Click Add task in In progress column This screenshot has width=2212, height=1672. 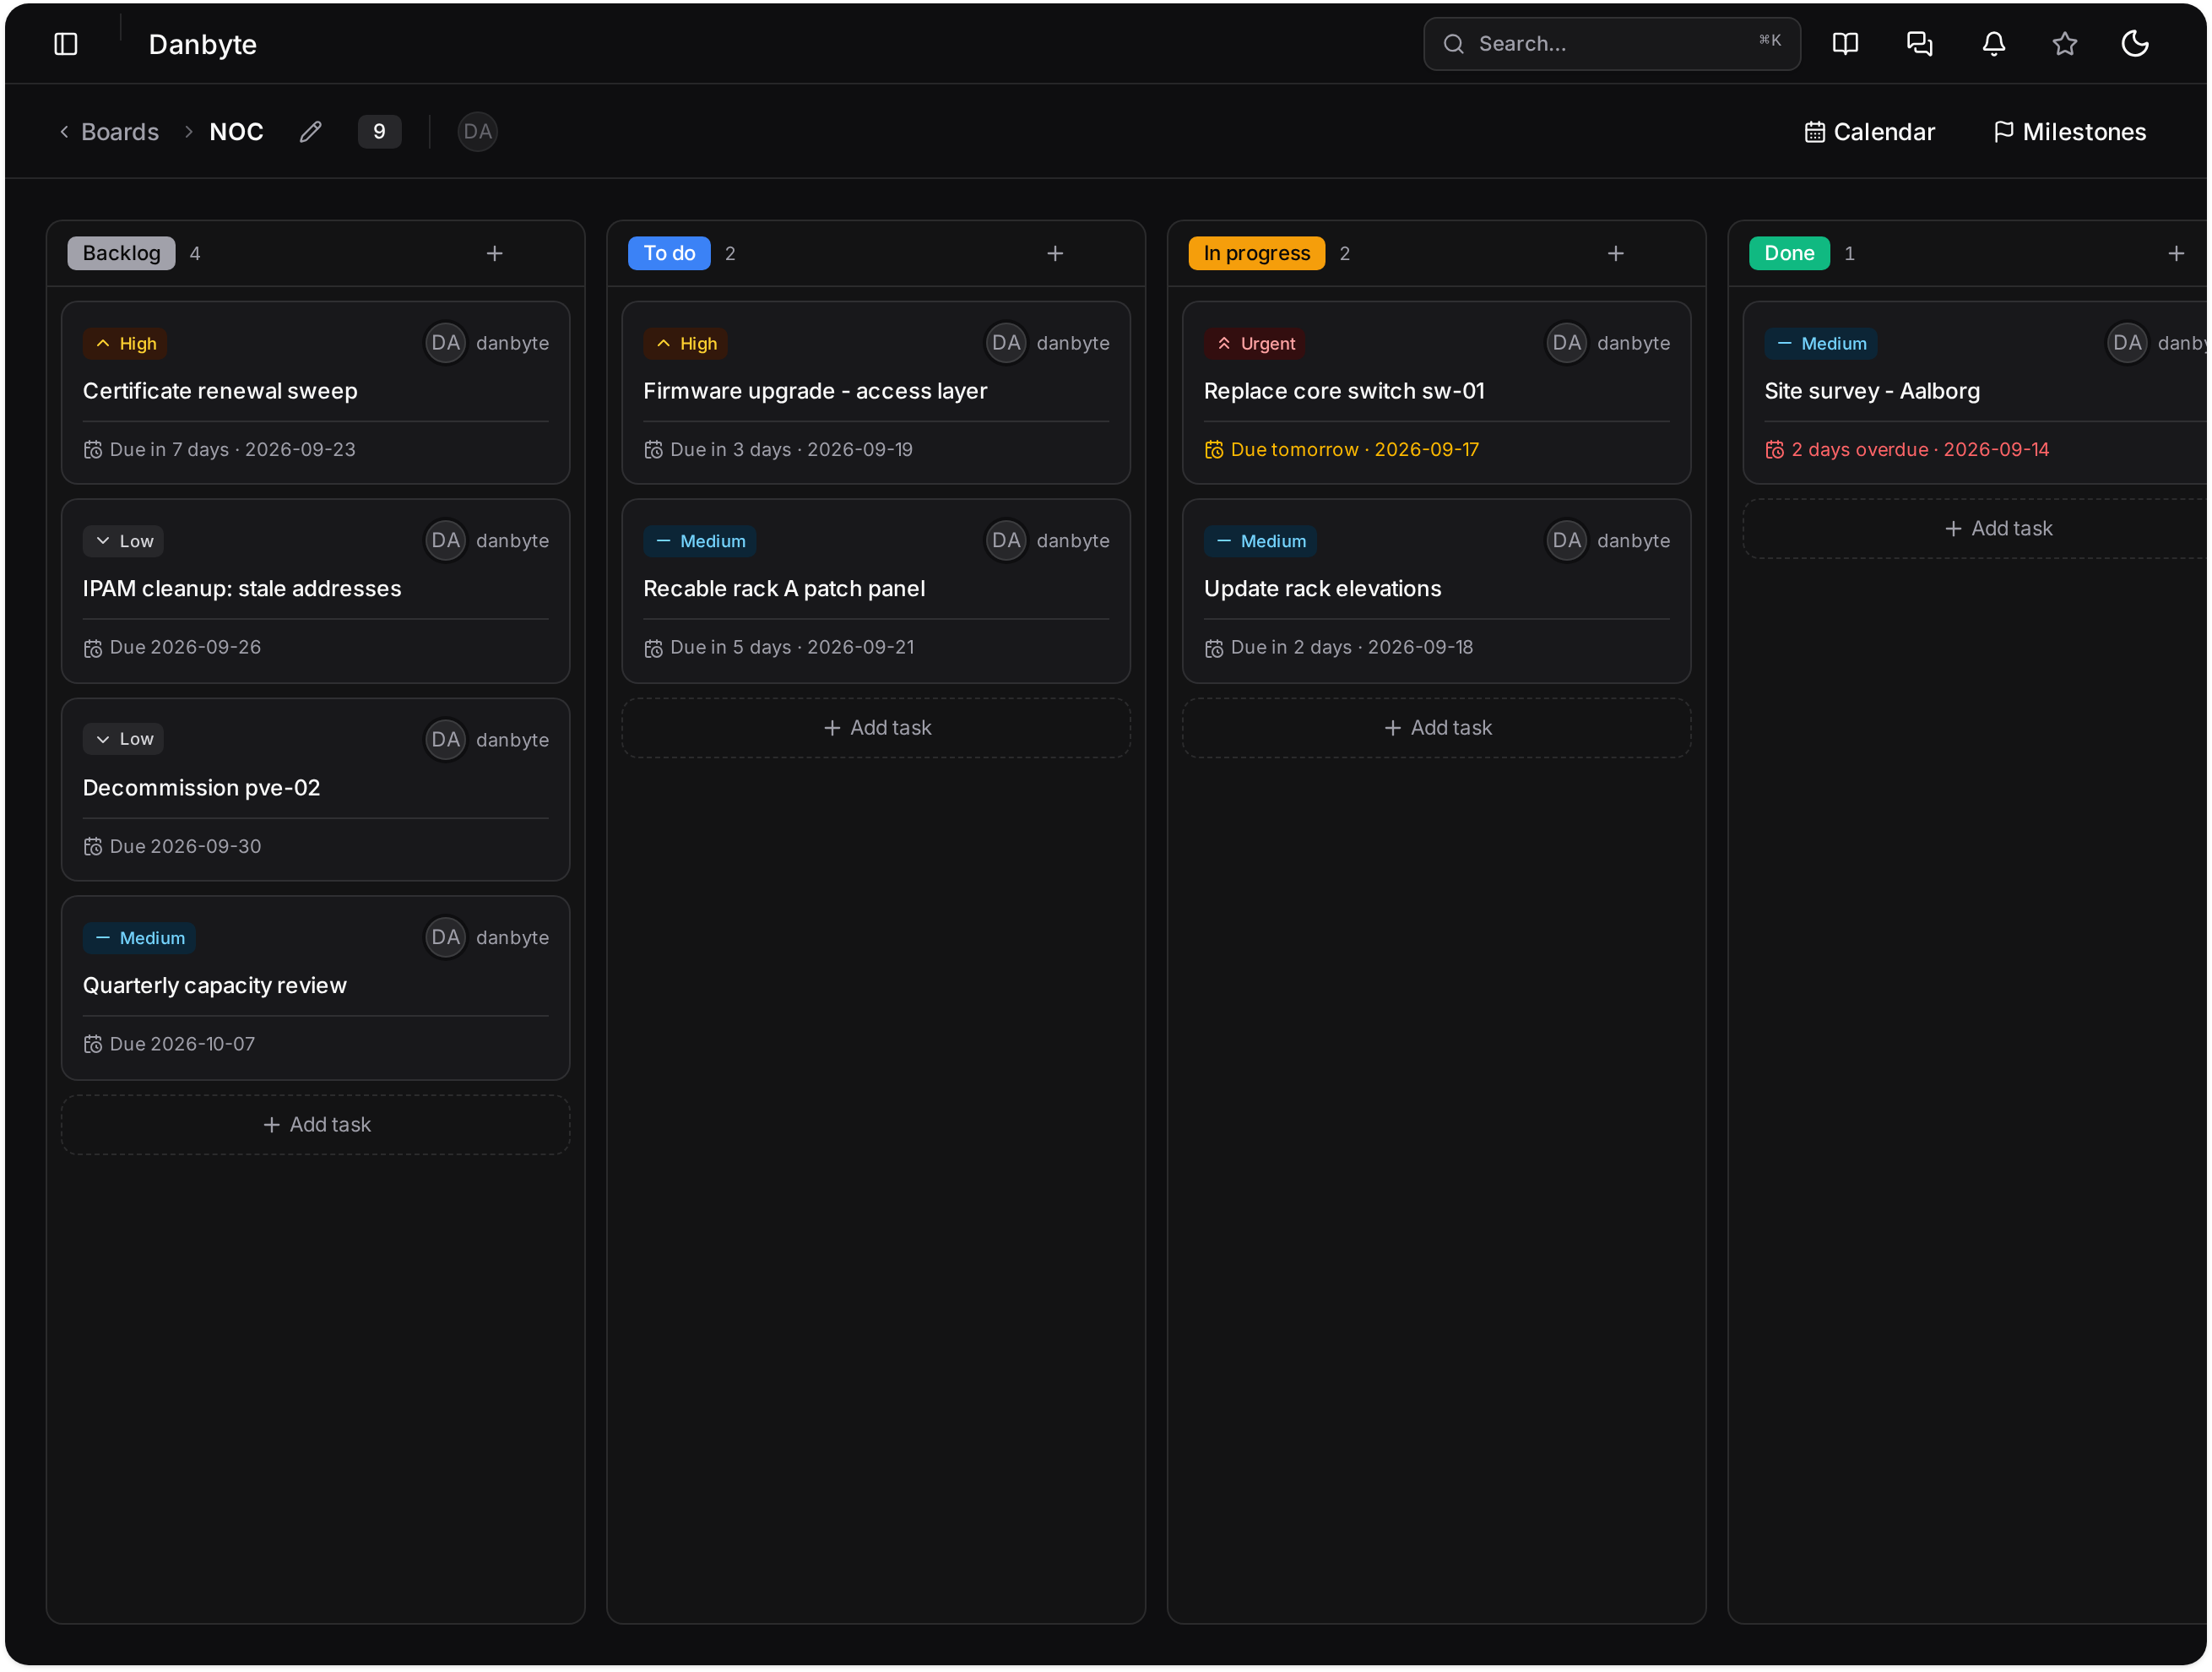[x=1437, y=728]
